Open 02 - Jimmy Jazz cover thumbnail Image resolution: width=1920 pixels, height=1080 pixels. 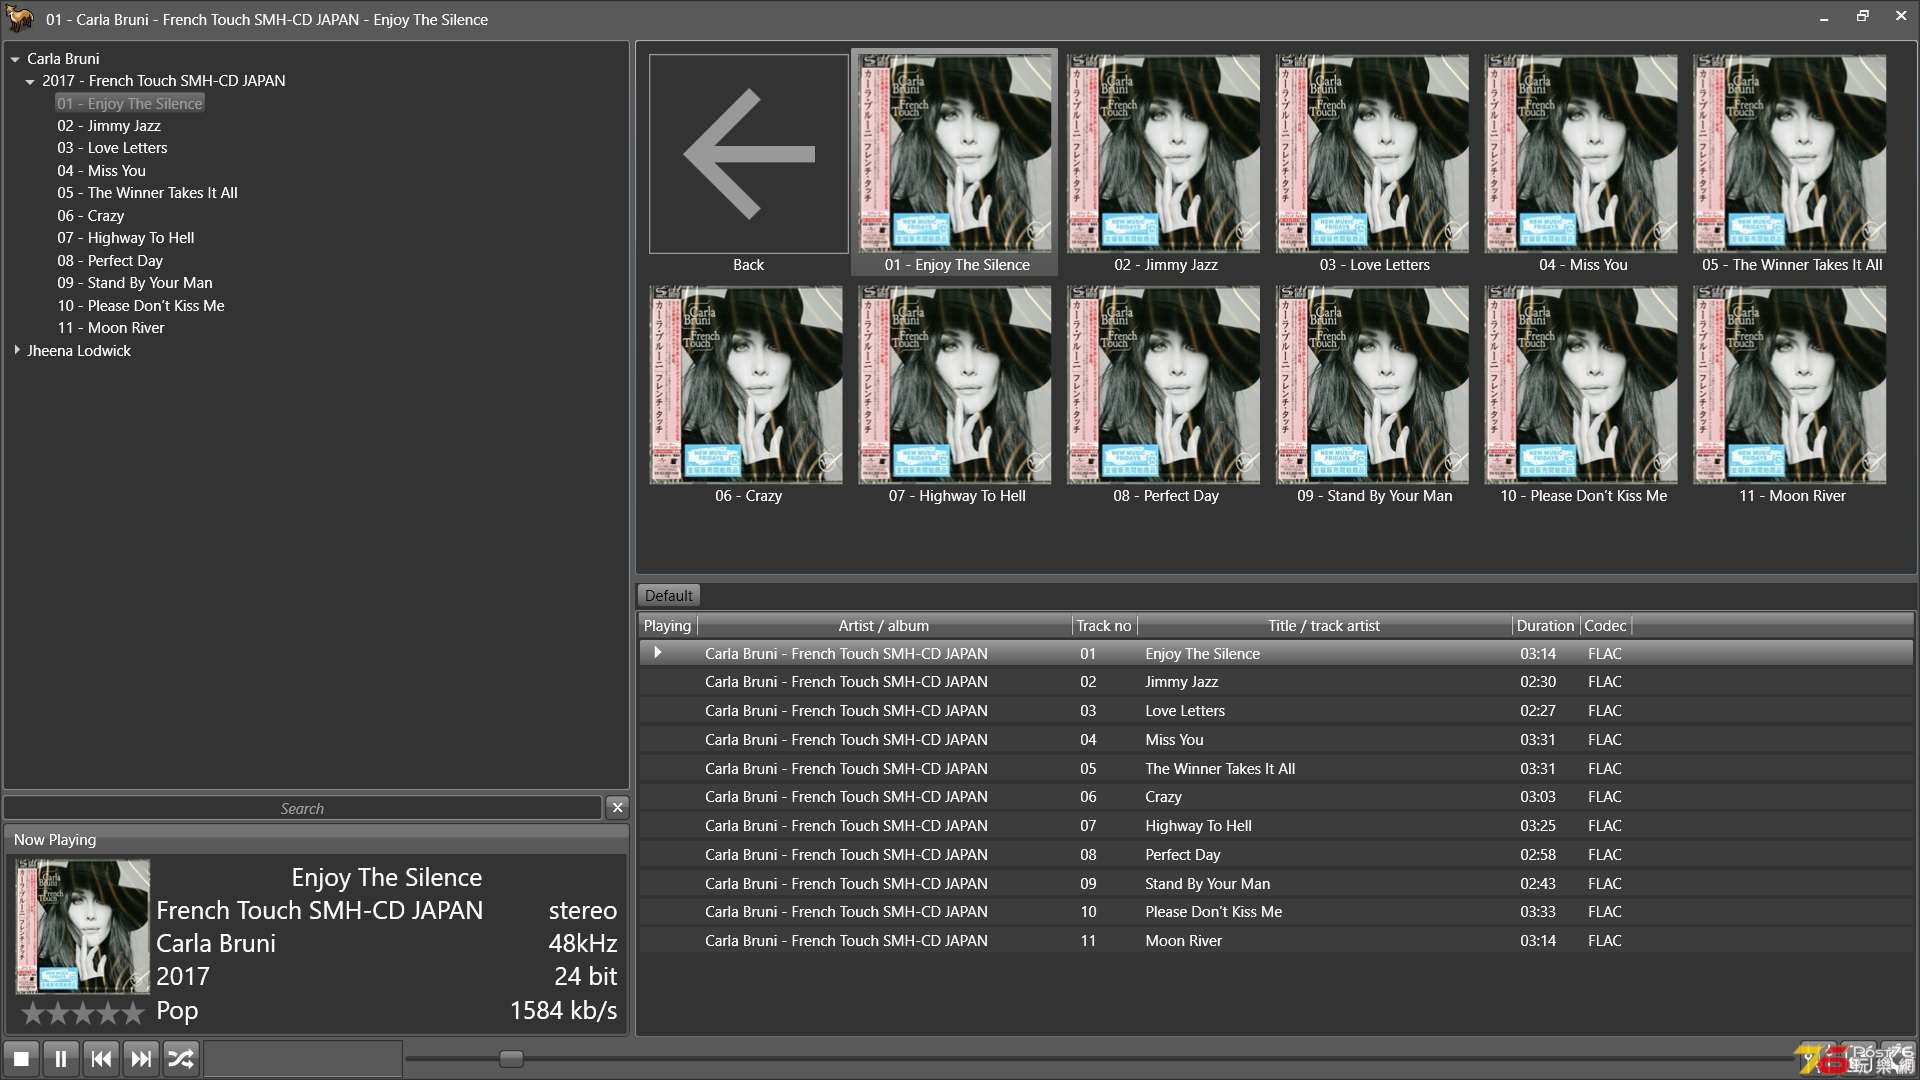pyautogui.click(x=1164, y=154)
